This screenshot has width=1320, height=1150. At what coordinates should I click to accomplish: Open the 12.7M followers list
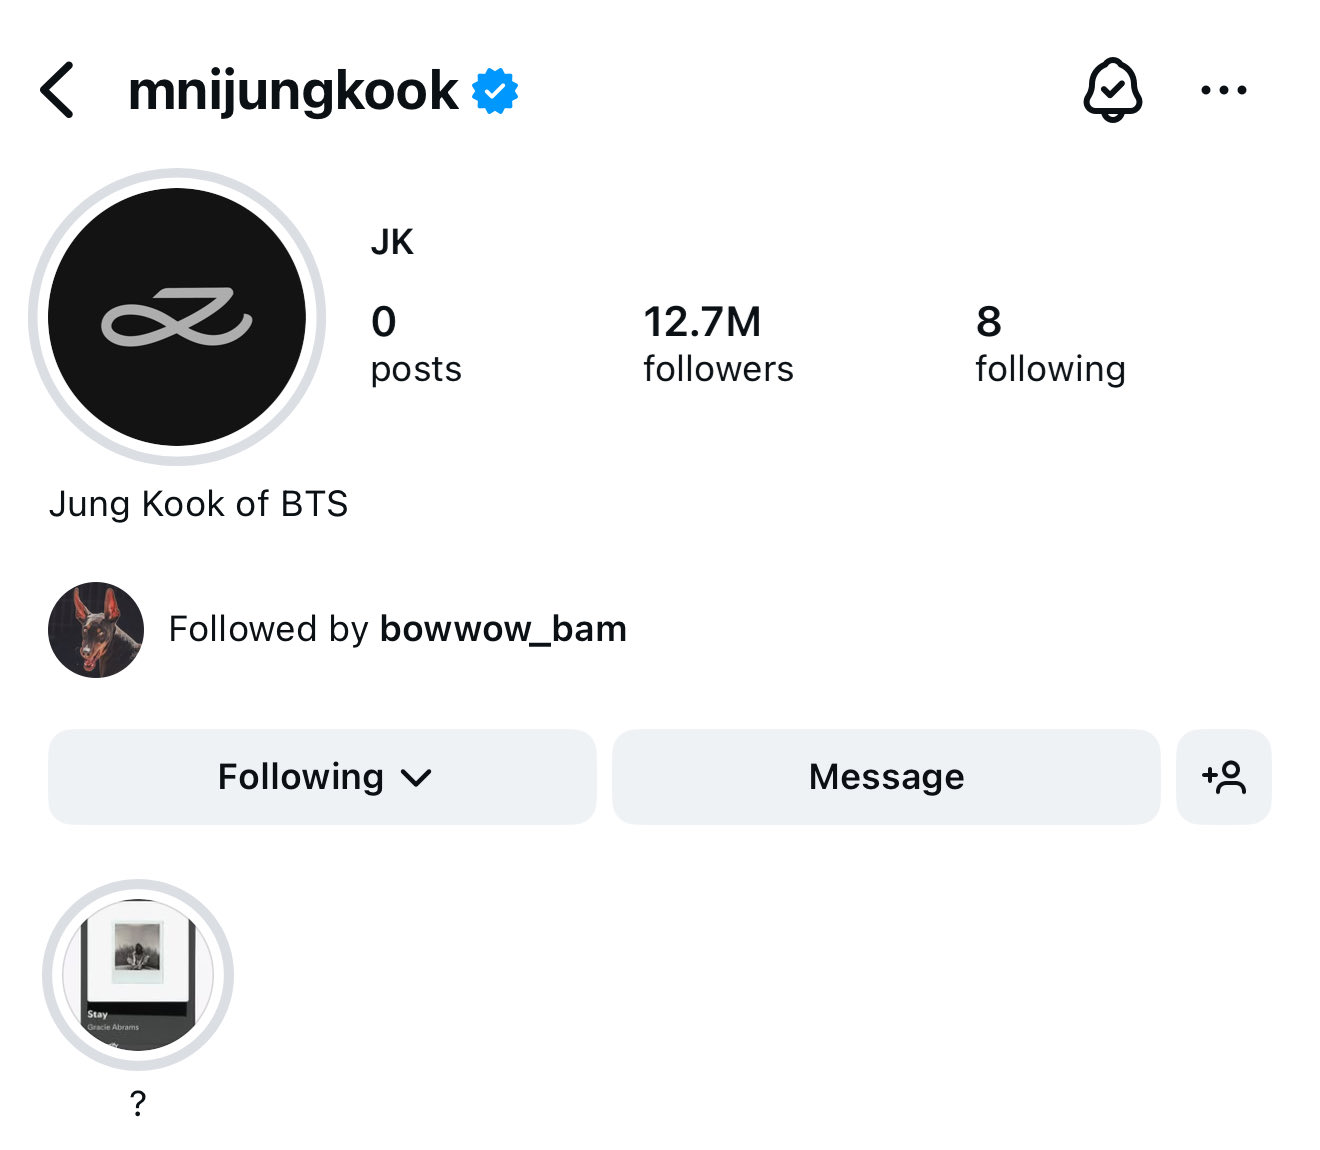717,344
